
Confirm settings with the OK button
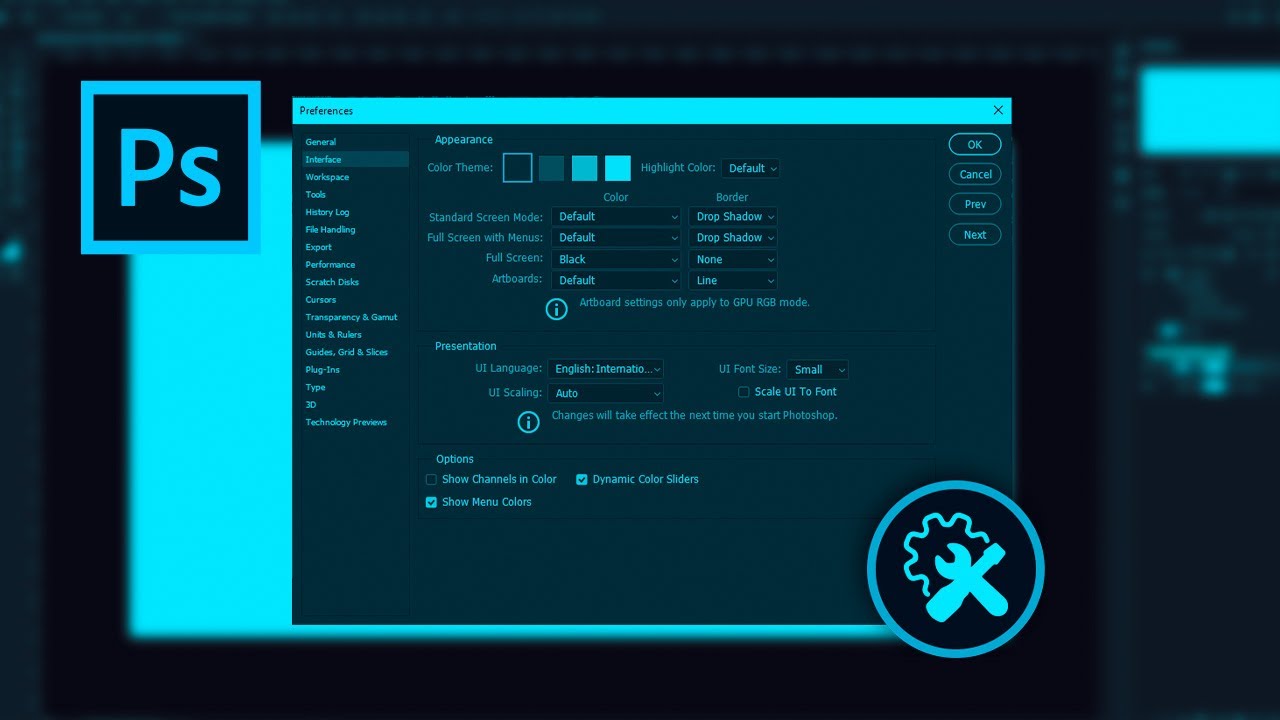pyautogui.click(x=975, y=144)
